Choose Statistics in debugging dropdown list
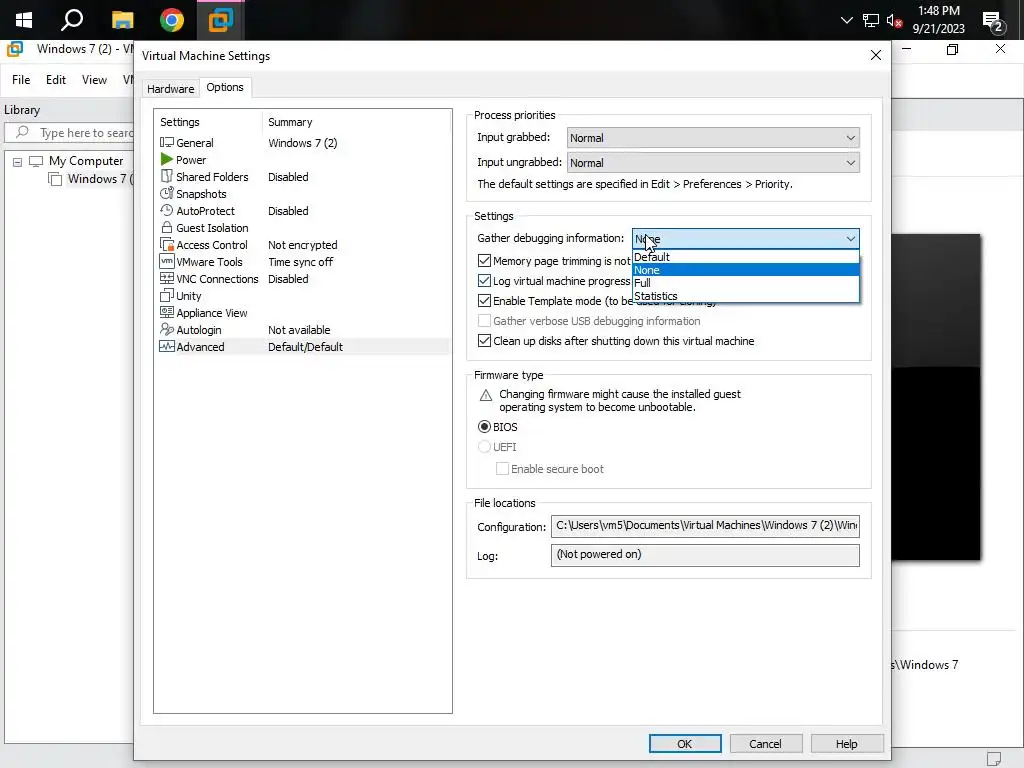This screenshot has width=1024, height=768. click(746, 296)
